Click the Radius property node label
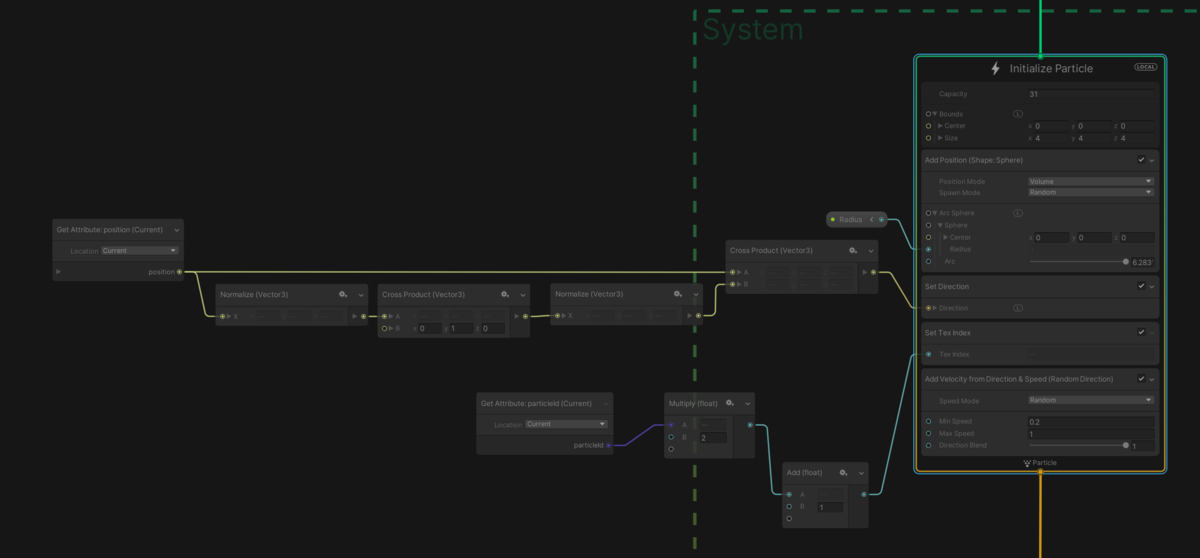Screen dimensions: 1200x558 [850, 219]
